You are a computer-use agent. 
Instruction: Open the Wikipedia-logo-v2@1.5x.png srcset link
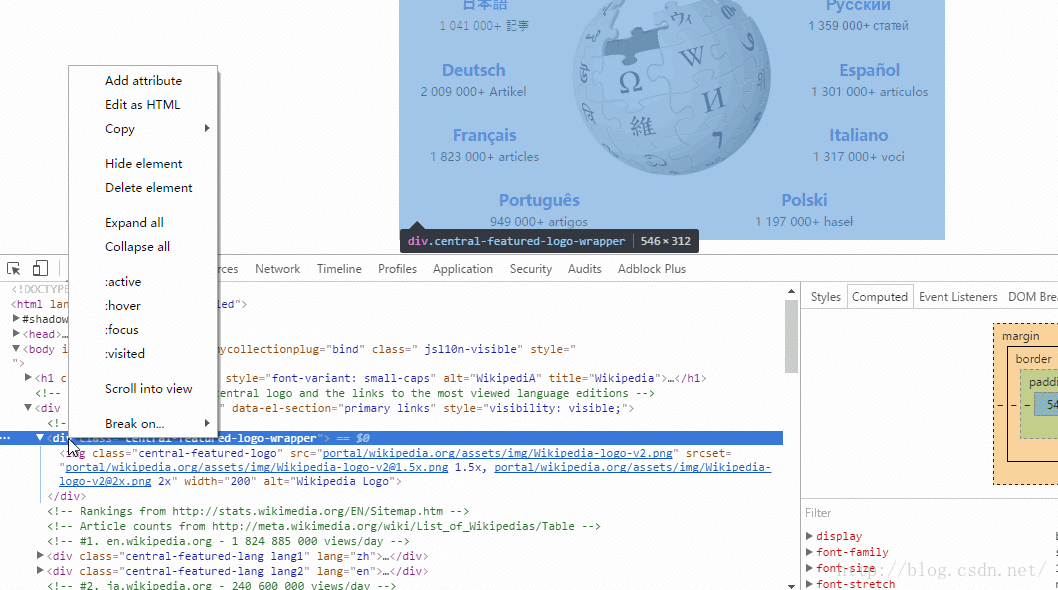tap(256, 467)
